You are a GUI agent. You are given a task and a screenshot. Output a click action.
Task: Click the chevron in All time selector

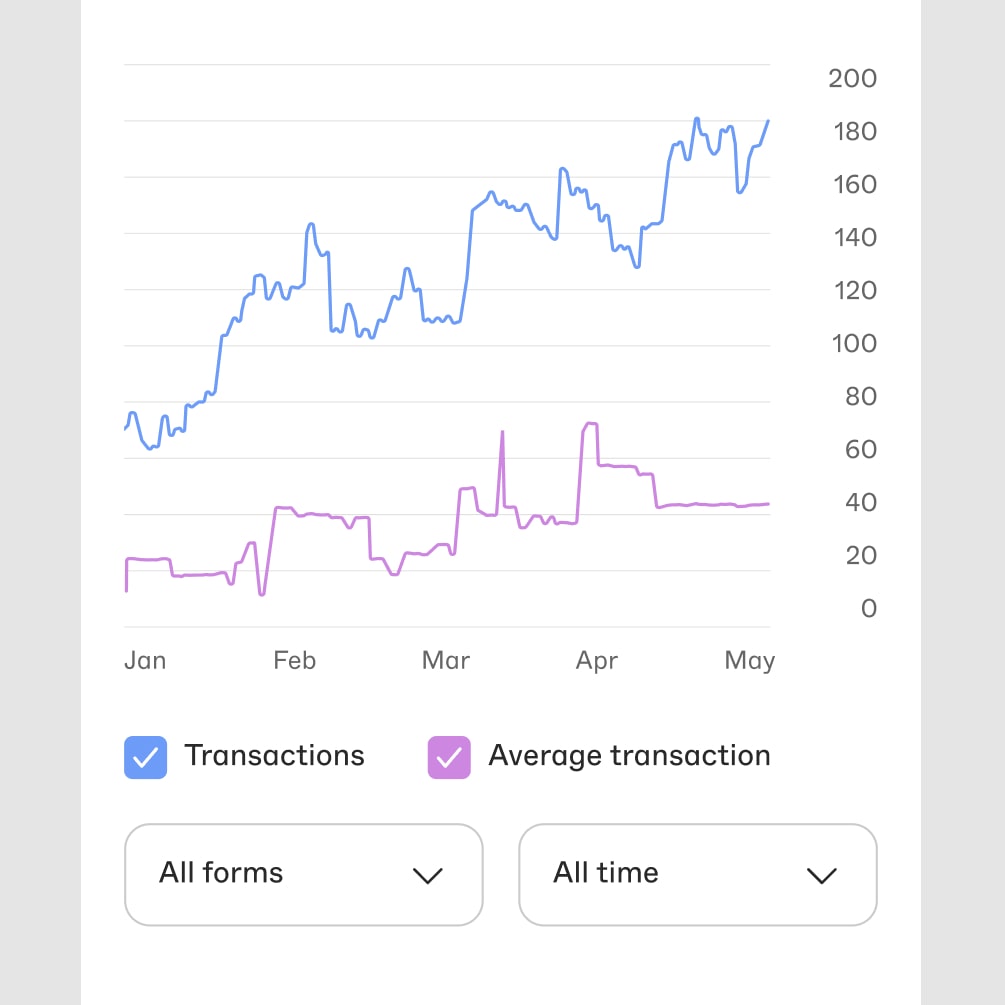pyautogui.click(x=822, y=876)
